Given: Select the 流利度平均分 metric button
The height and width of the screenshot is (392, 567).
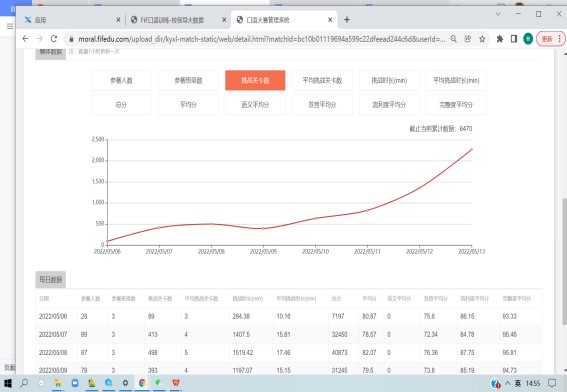Looking at the screenshot, I should click(389, 105).
